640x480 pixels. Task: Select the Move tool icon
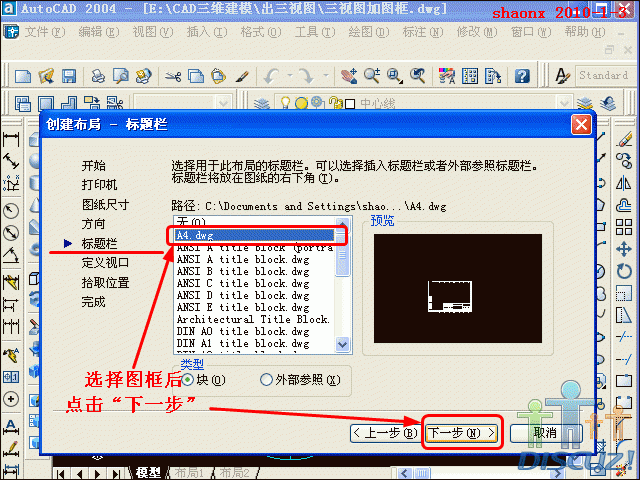pos(624,249)
